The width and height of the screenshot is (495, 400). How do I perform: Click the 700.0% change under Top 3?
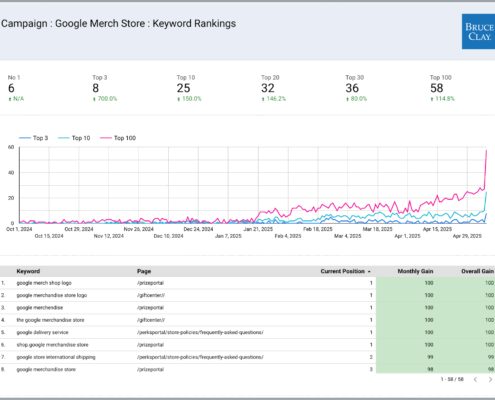(105, 99)
